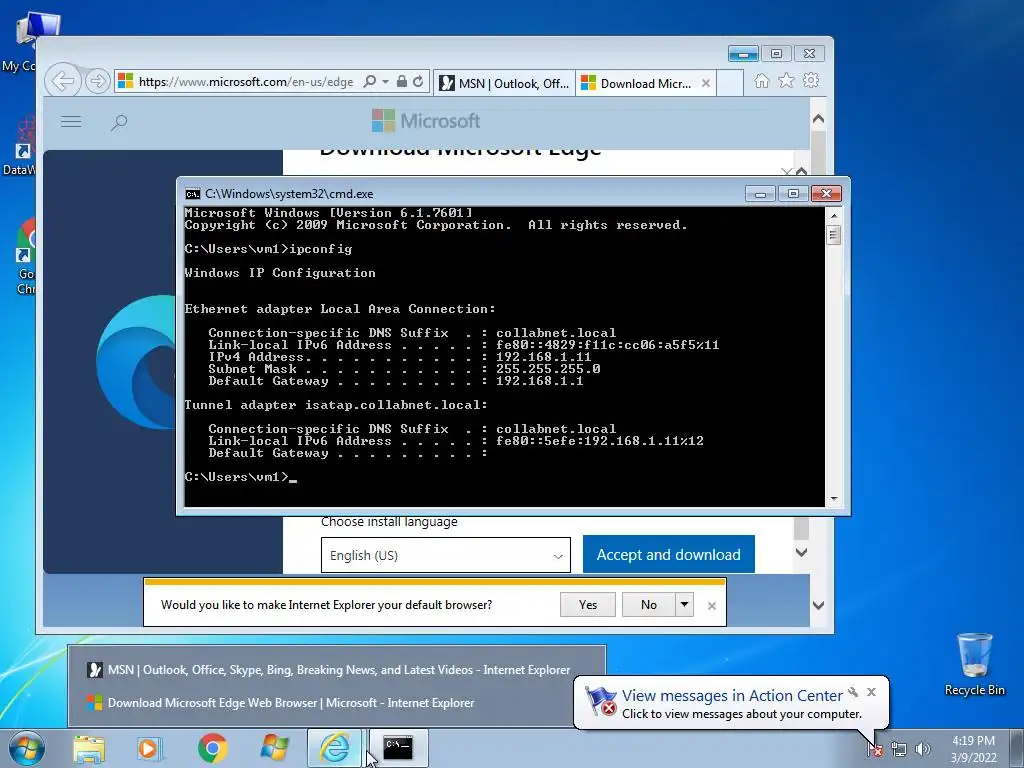The image size is (1024, 768).
Task: Click Internet Explorer page scroll up arrow
Action: tap(818, 120)
